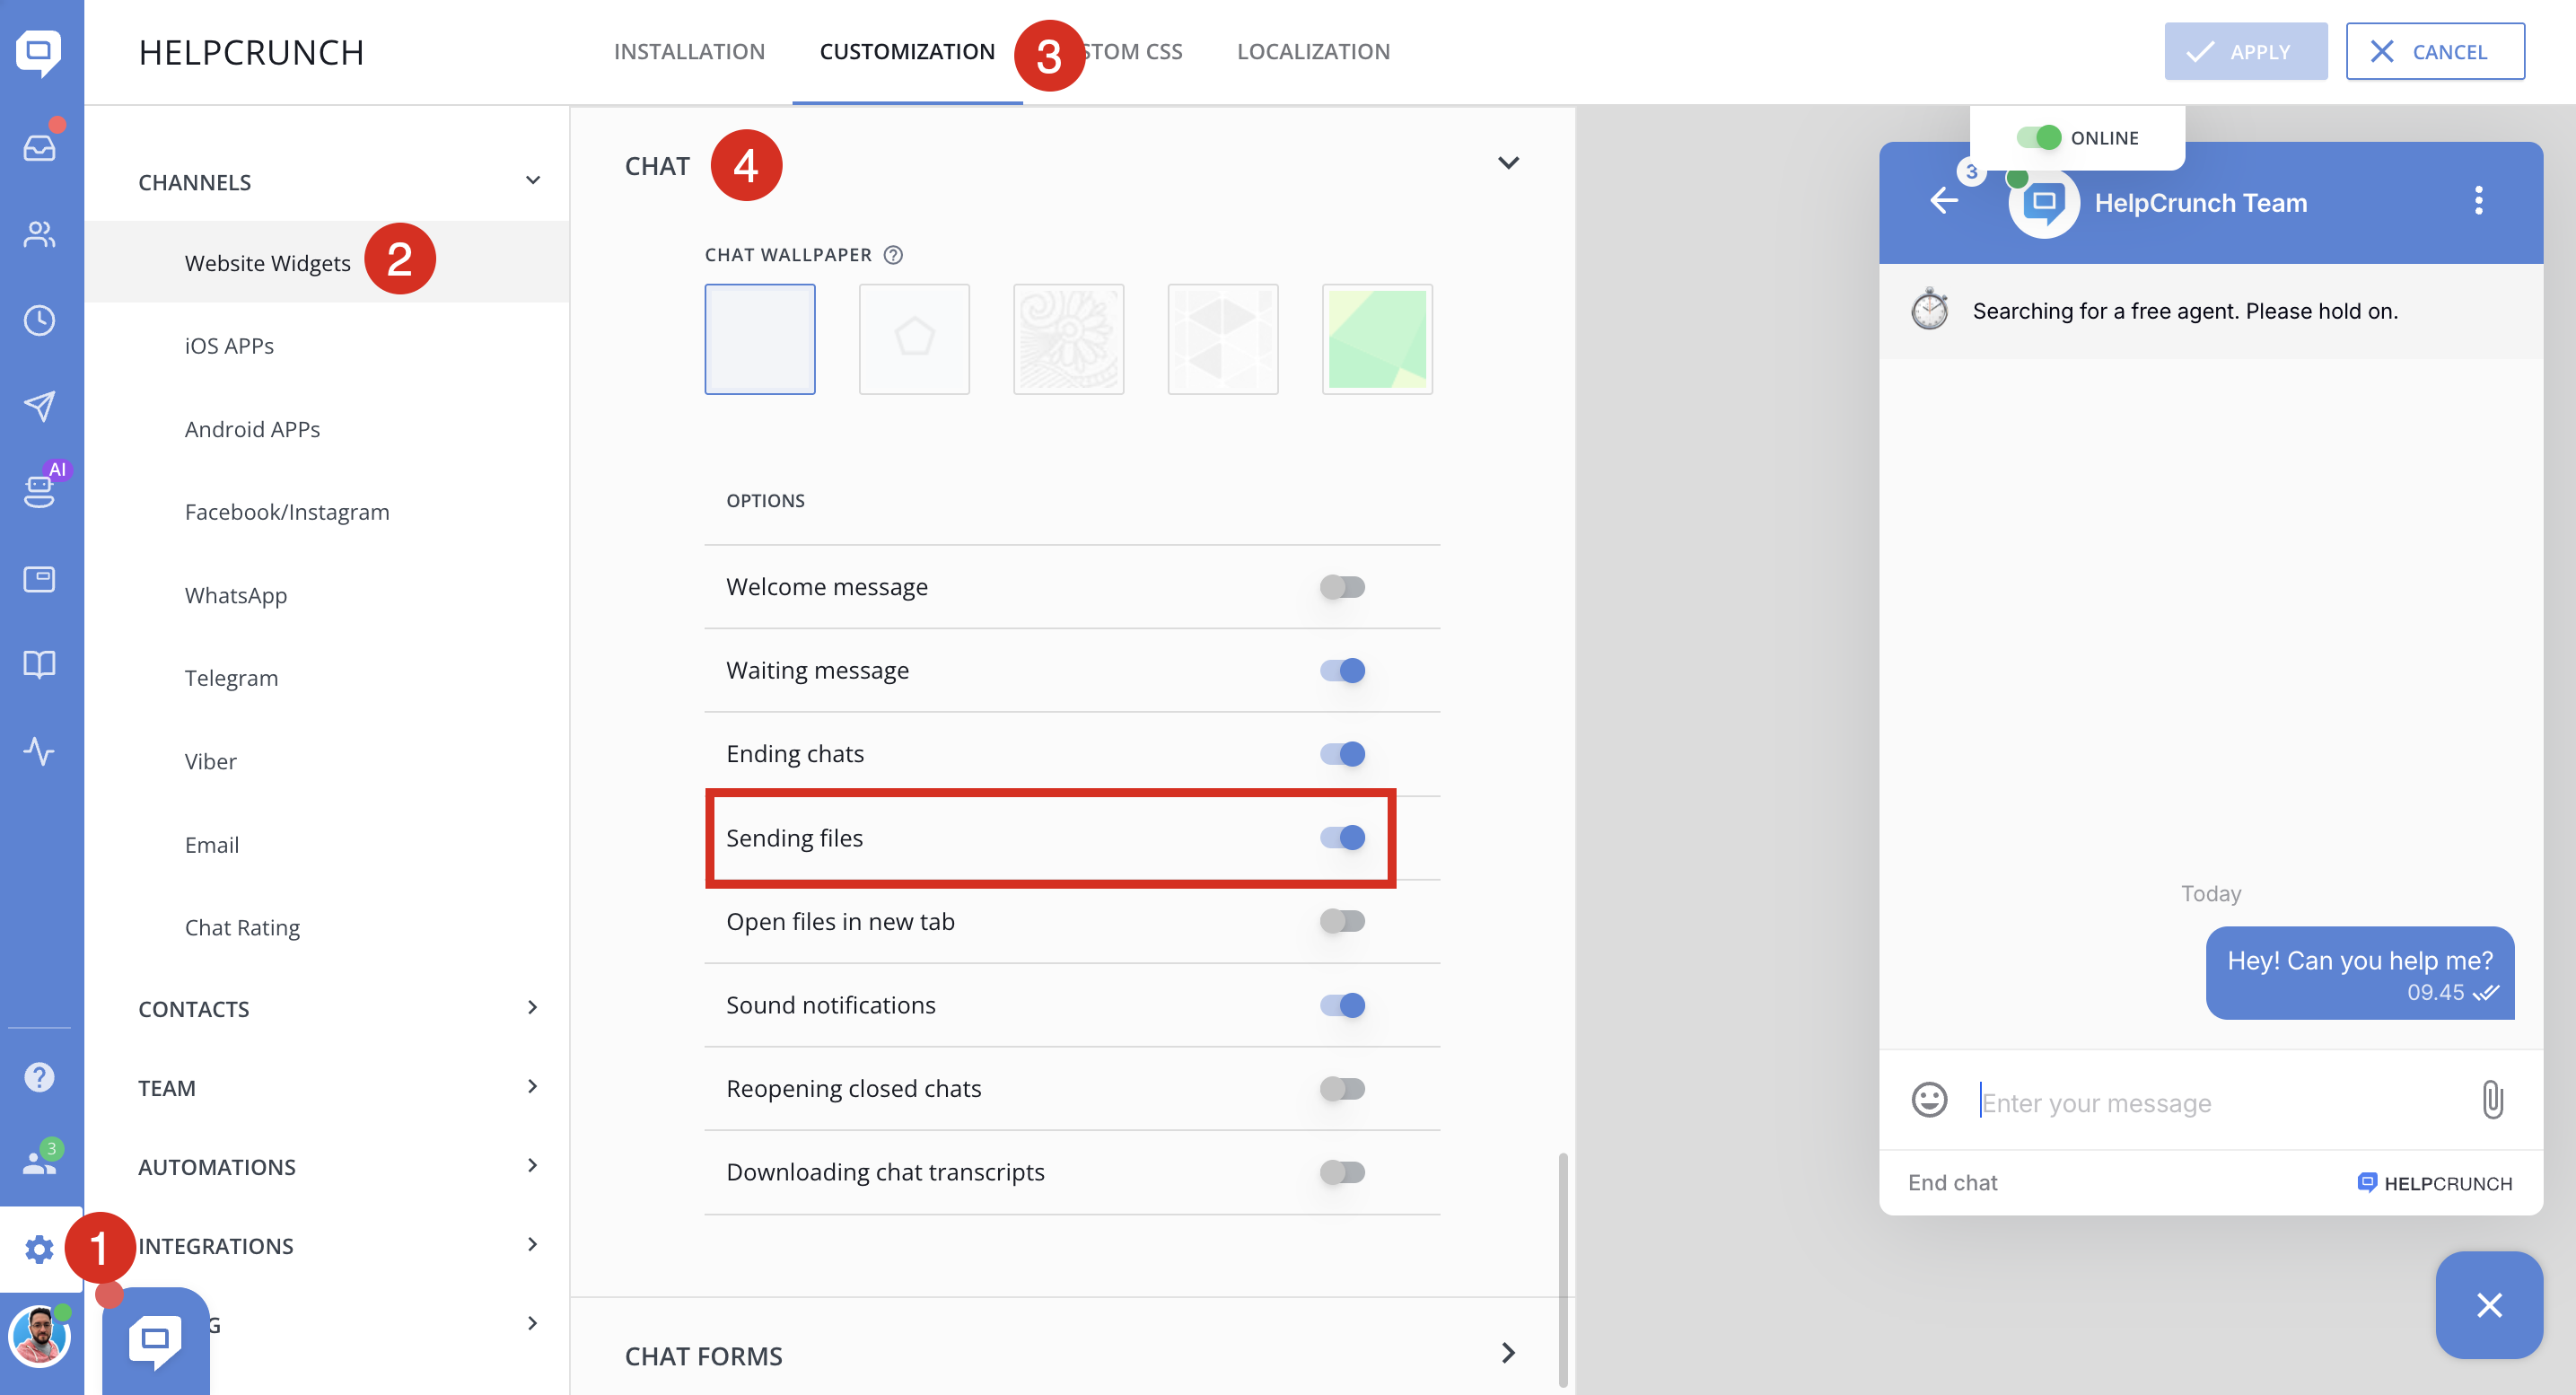Open the AI chatbot icon in sidebar
The image size is (2576, 1395).
(39, 490)
